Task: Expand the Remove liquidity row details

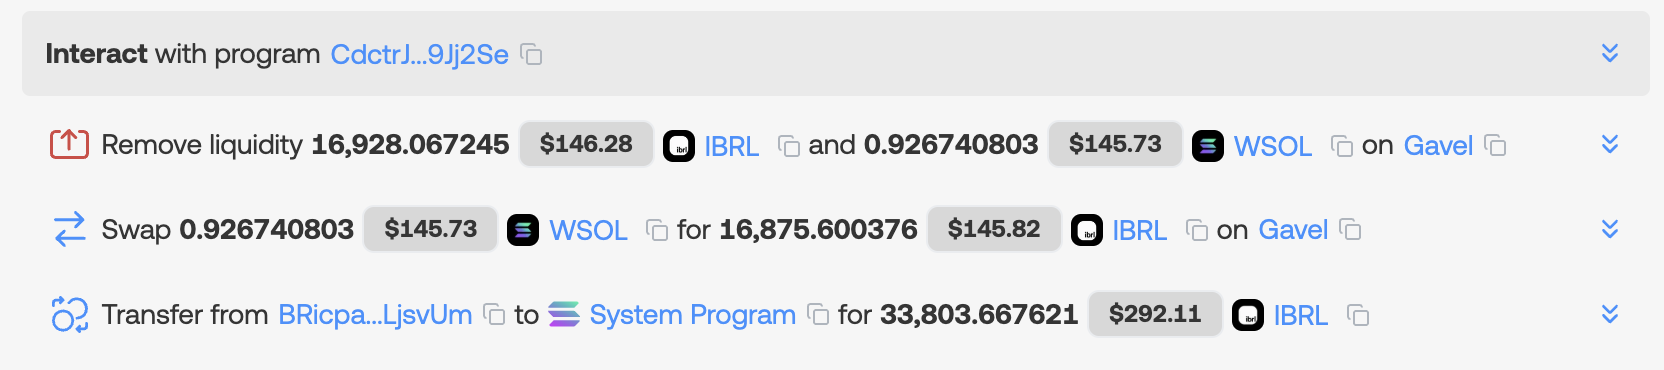Action: coord(1610,144)
